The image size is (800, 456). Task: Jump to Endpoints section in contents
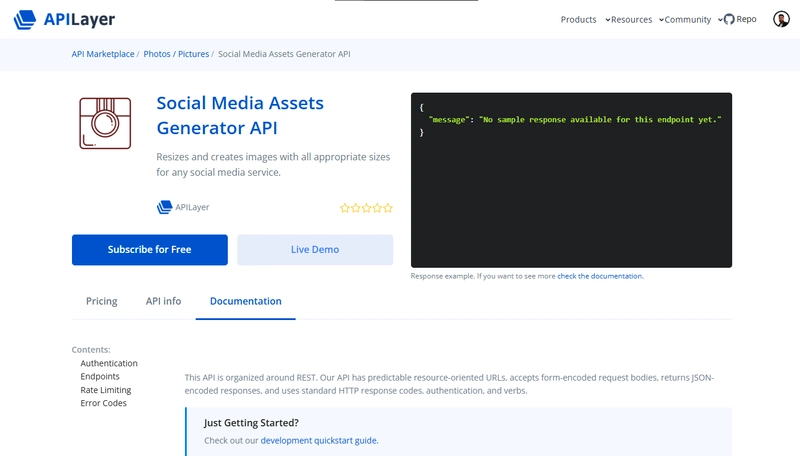[99, 376]
